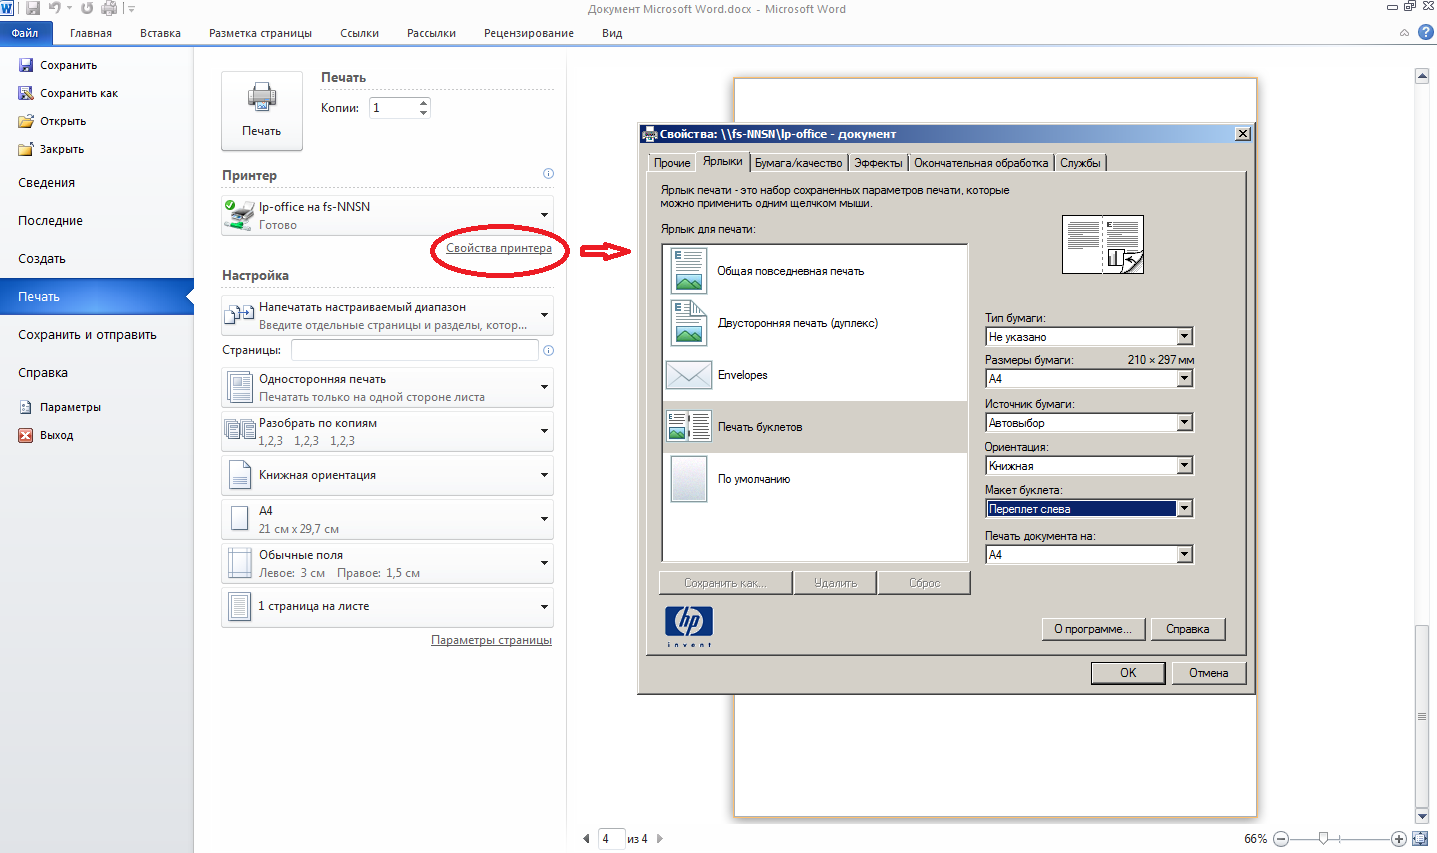The height and width of the screenshot is (853, 1437).
Task: Open Источник бумаги combo box
Action: point(1089,423)
